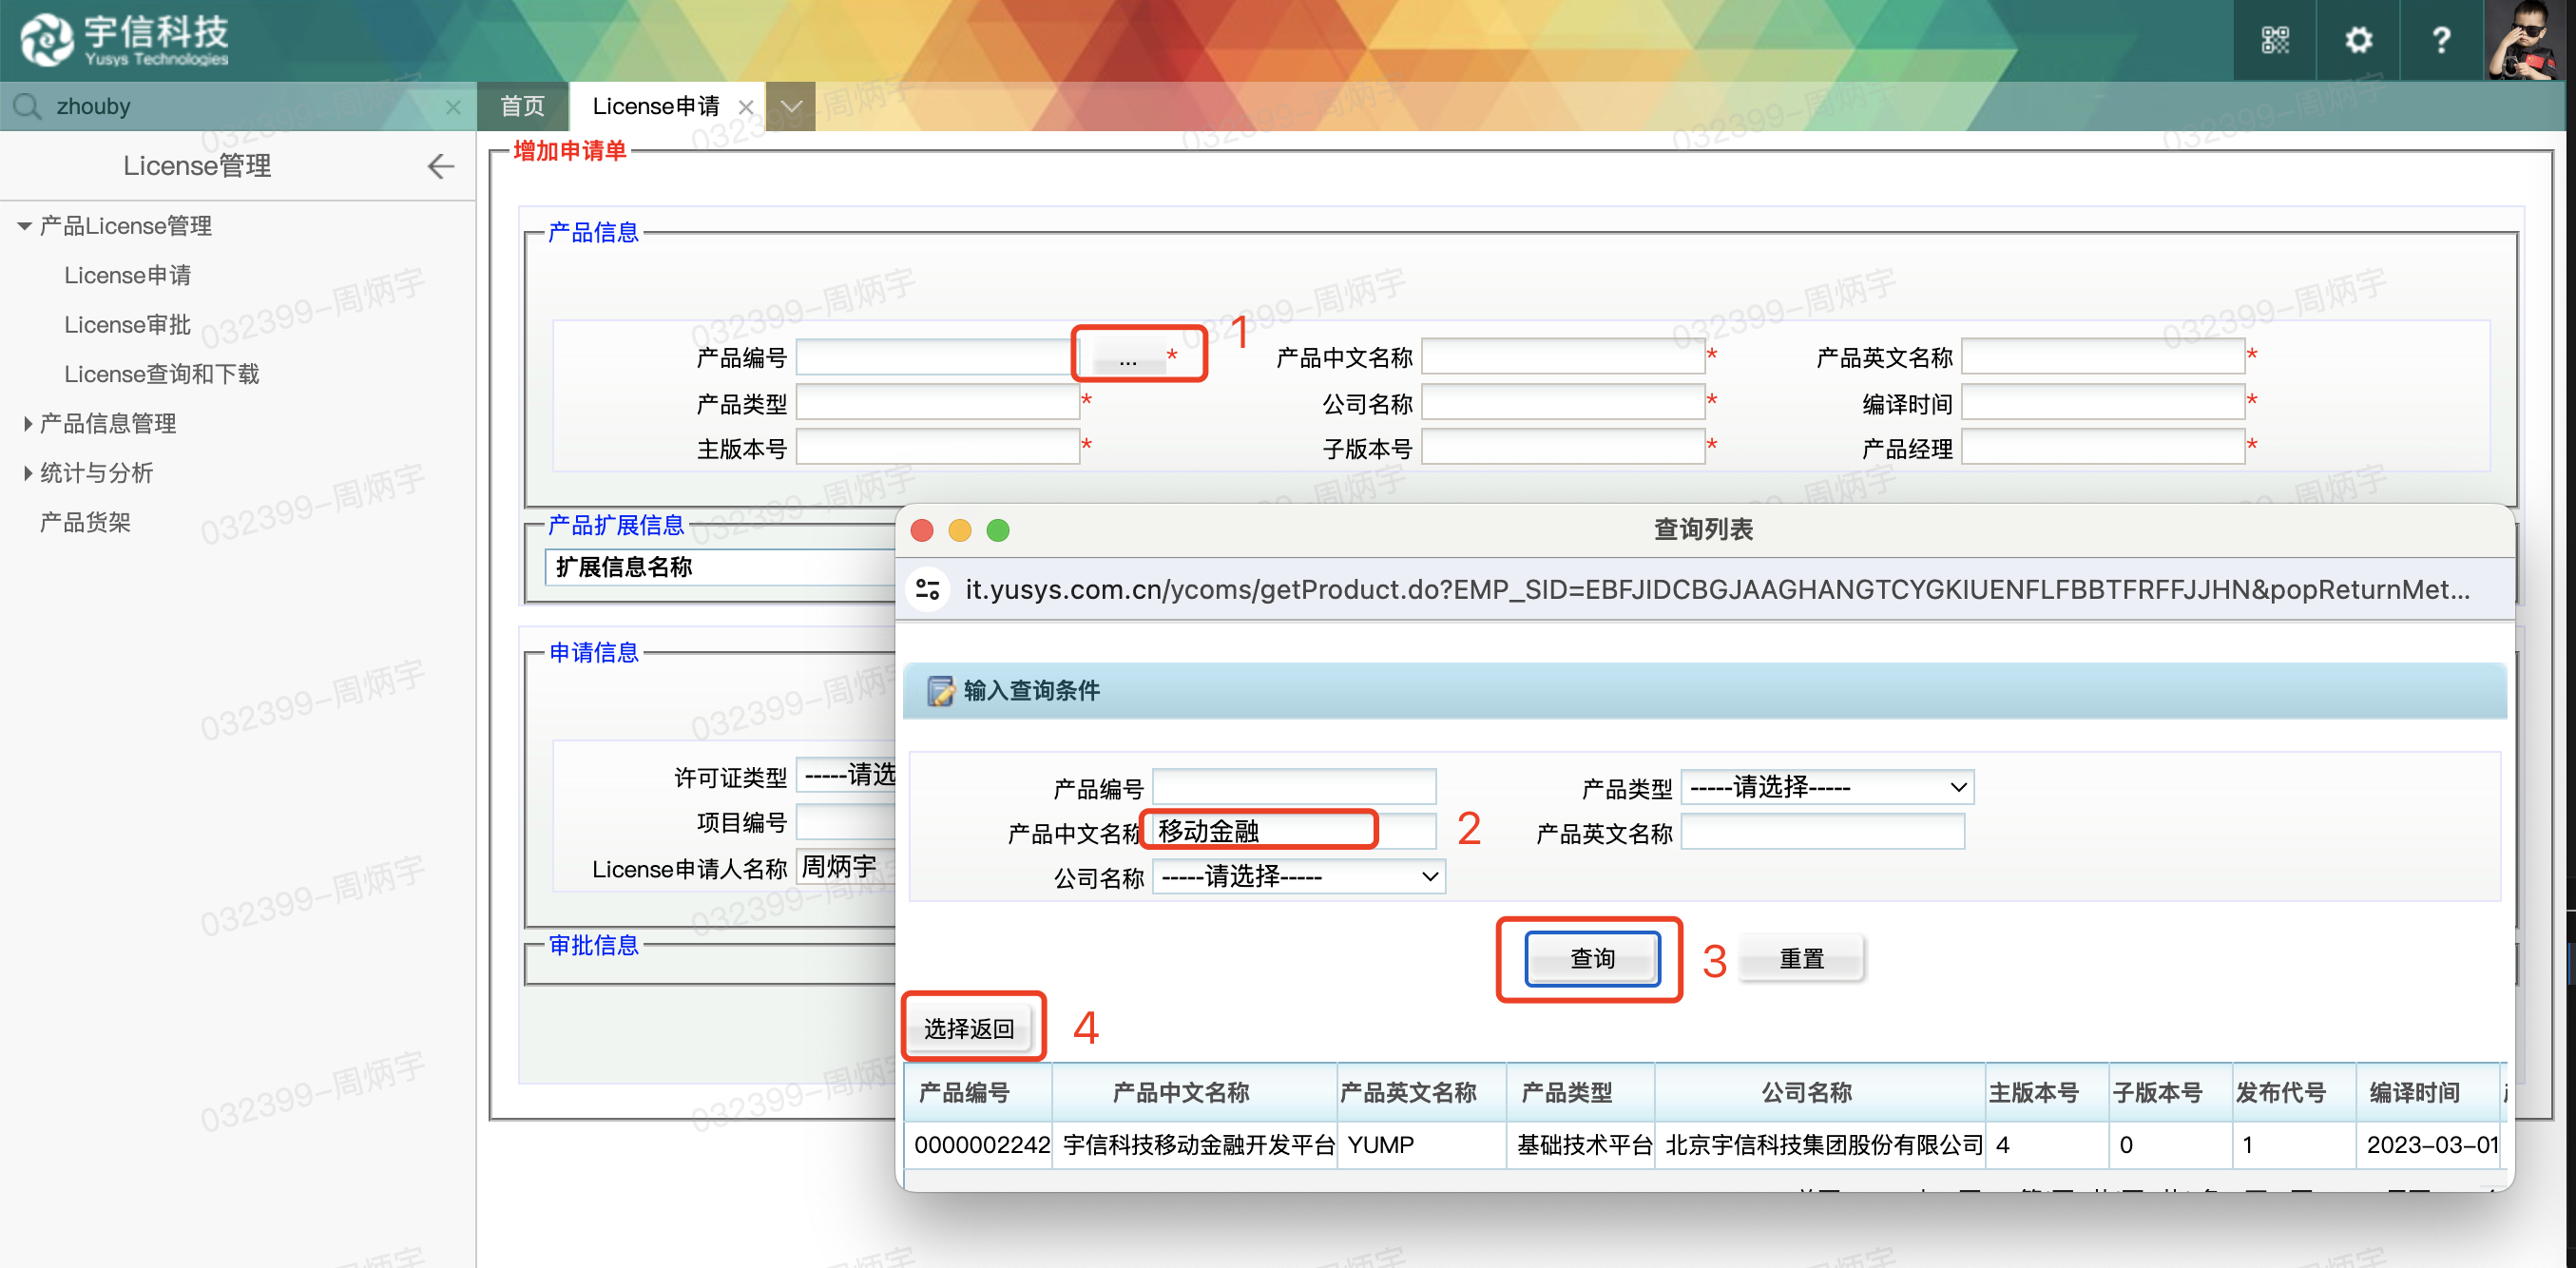The width and height of the screenshot is (2576, 1268).
Task: Click the 输入查询条件 edit icon
Action: (939, 691)
